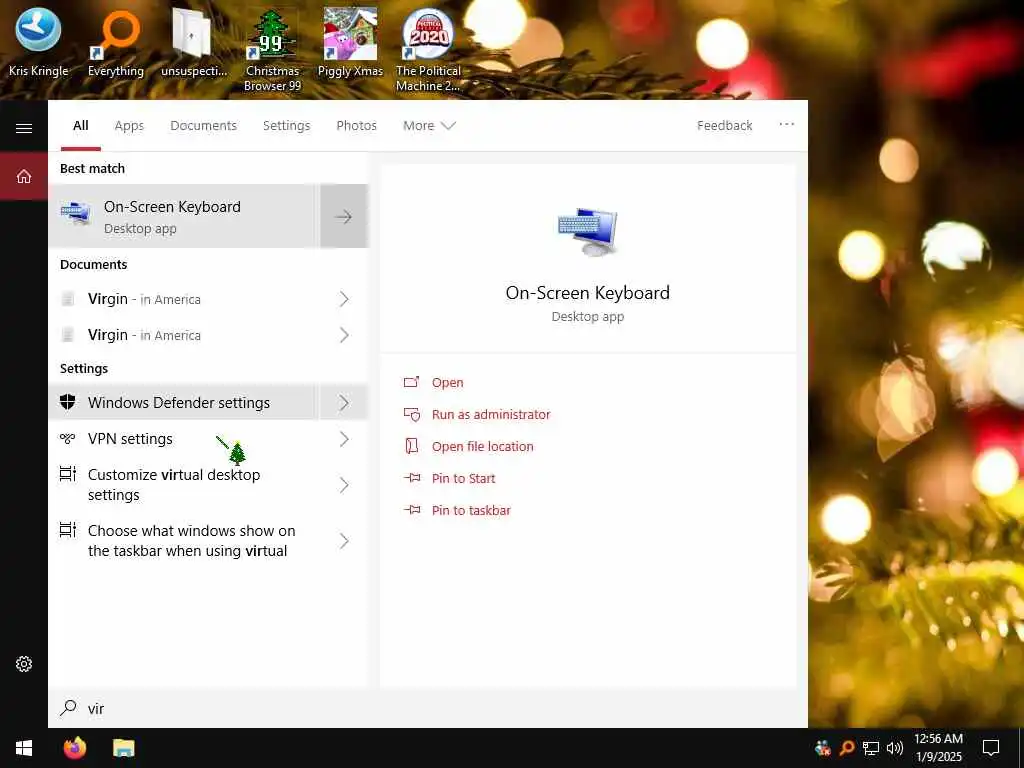Image resolution: width=1024 pixels, height=768 pixels.
Task: Select the On-Screen Keyboard best match result
Action: 184,216
